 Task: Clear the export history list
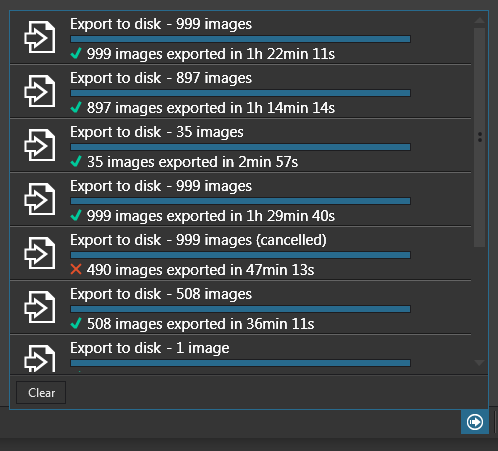(x=41, y=393)
